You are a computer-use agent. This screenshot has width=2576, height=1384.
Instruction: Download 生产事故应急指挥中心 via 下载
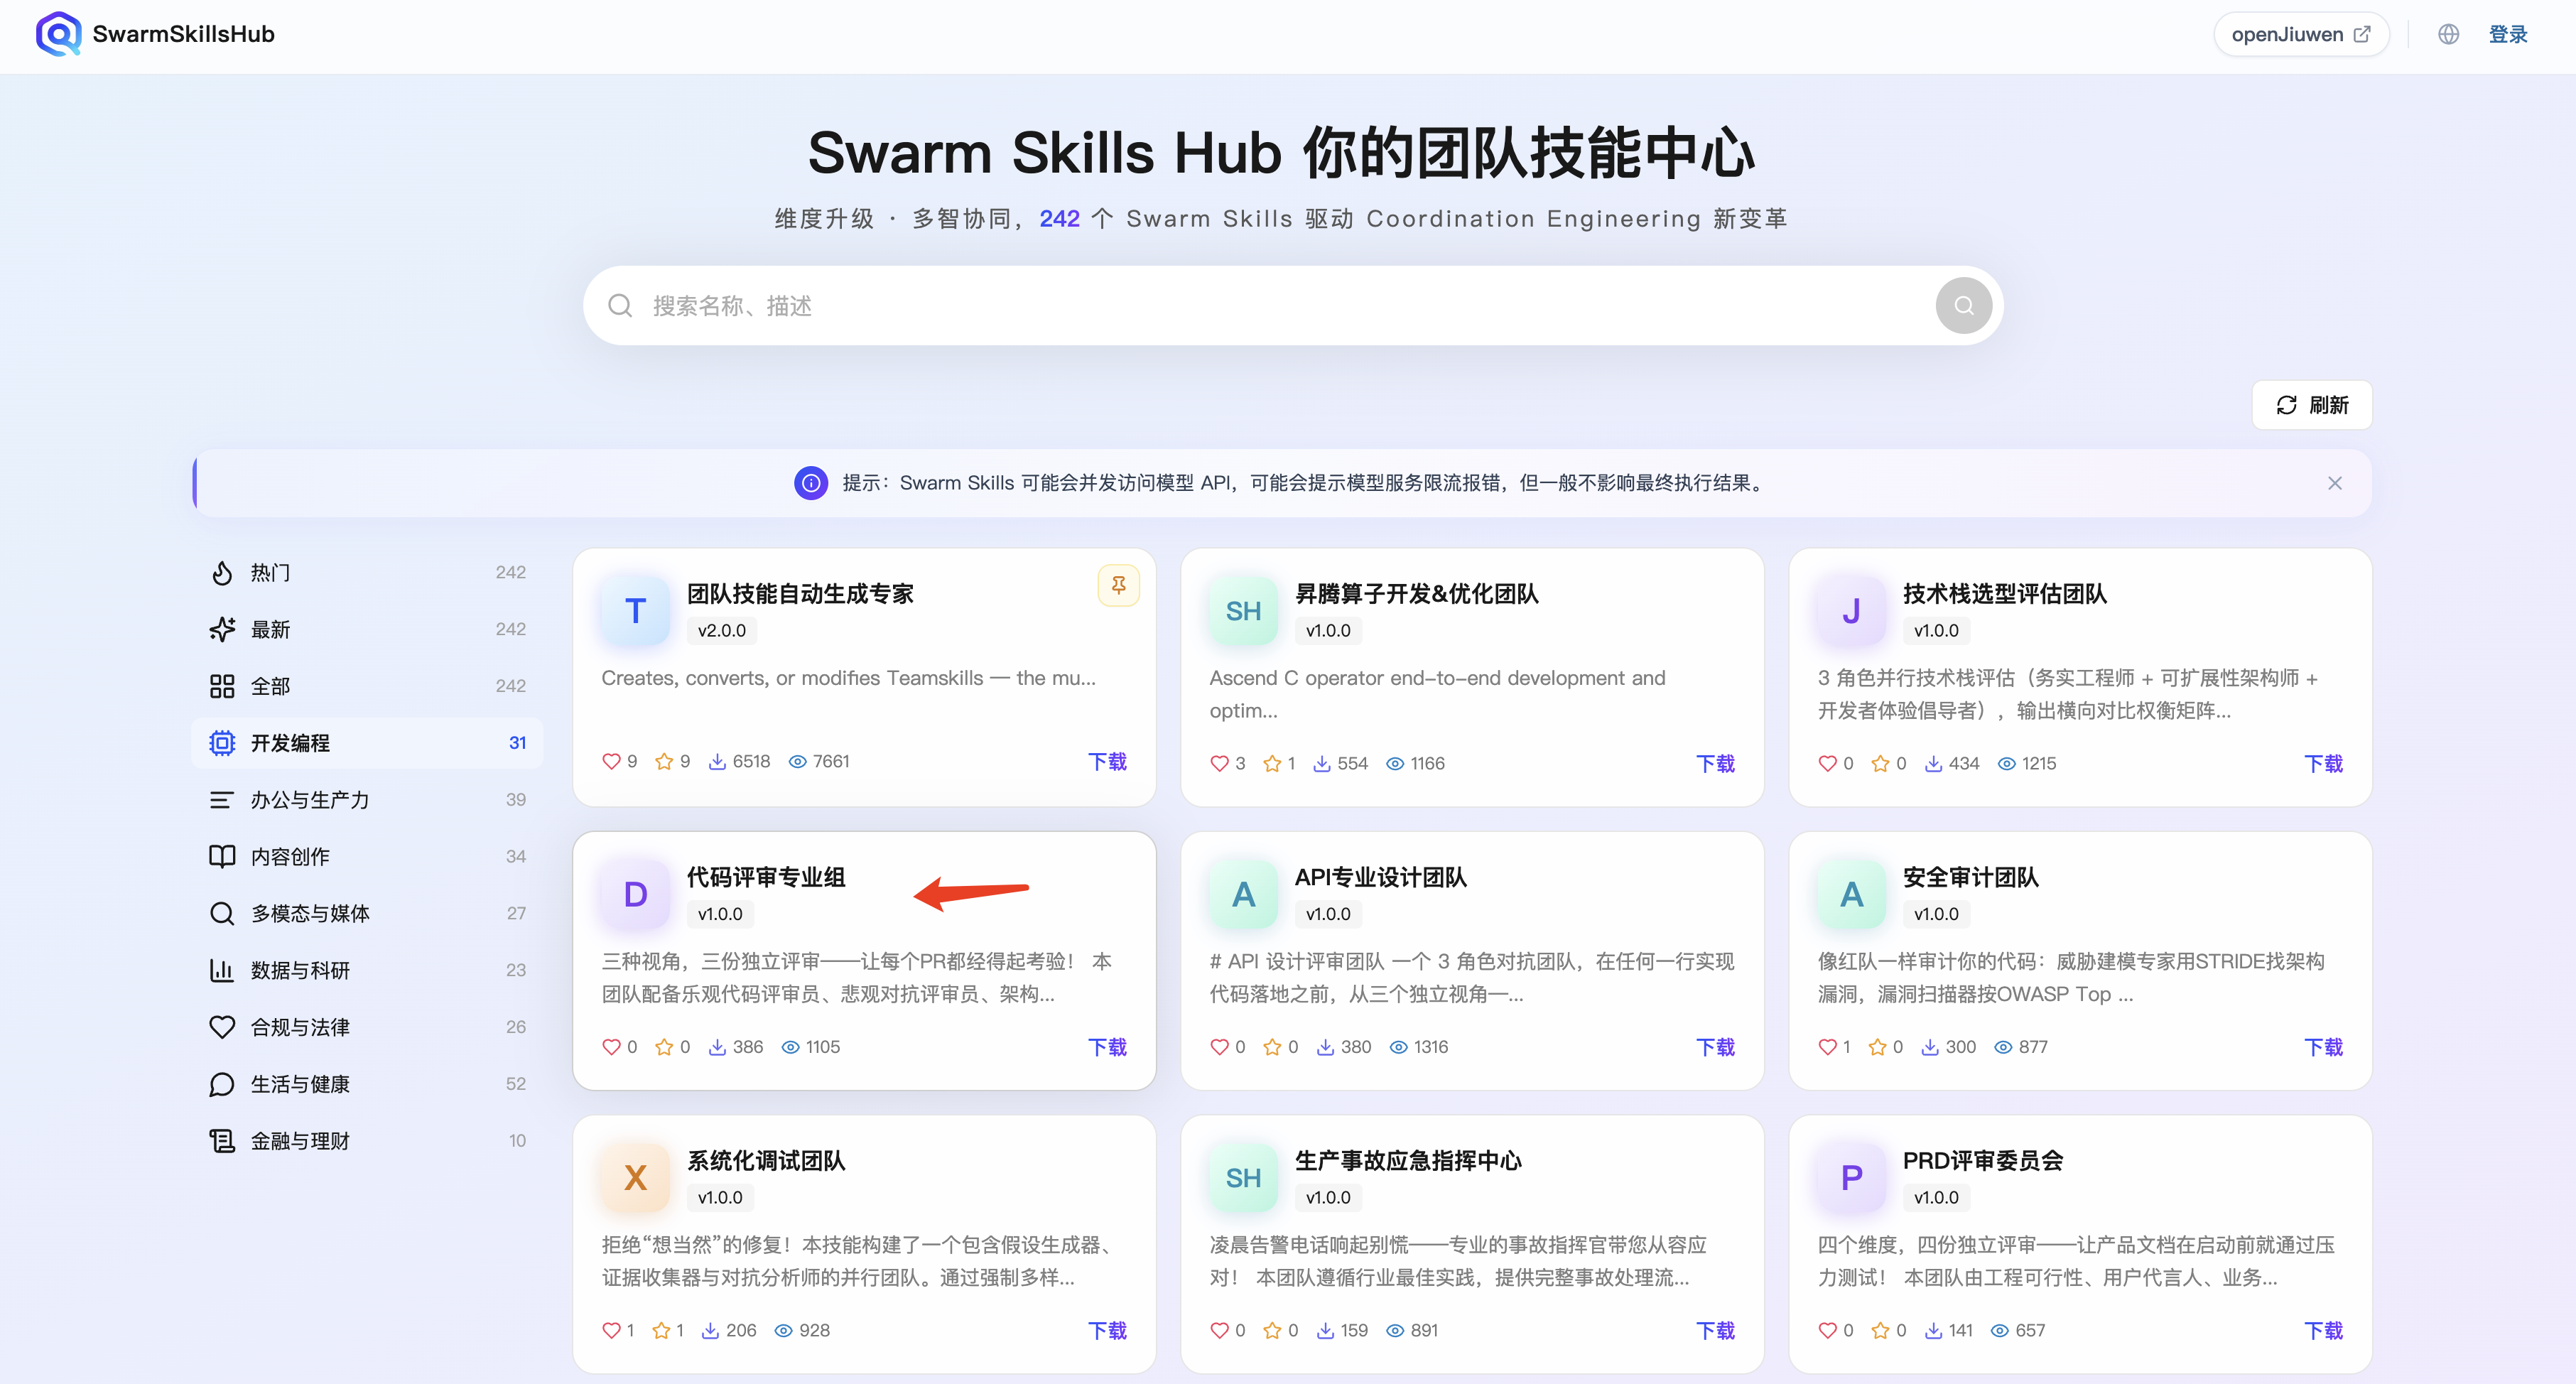(x=1715, y=1331)
